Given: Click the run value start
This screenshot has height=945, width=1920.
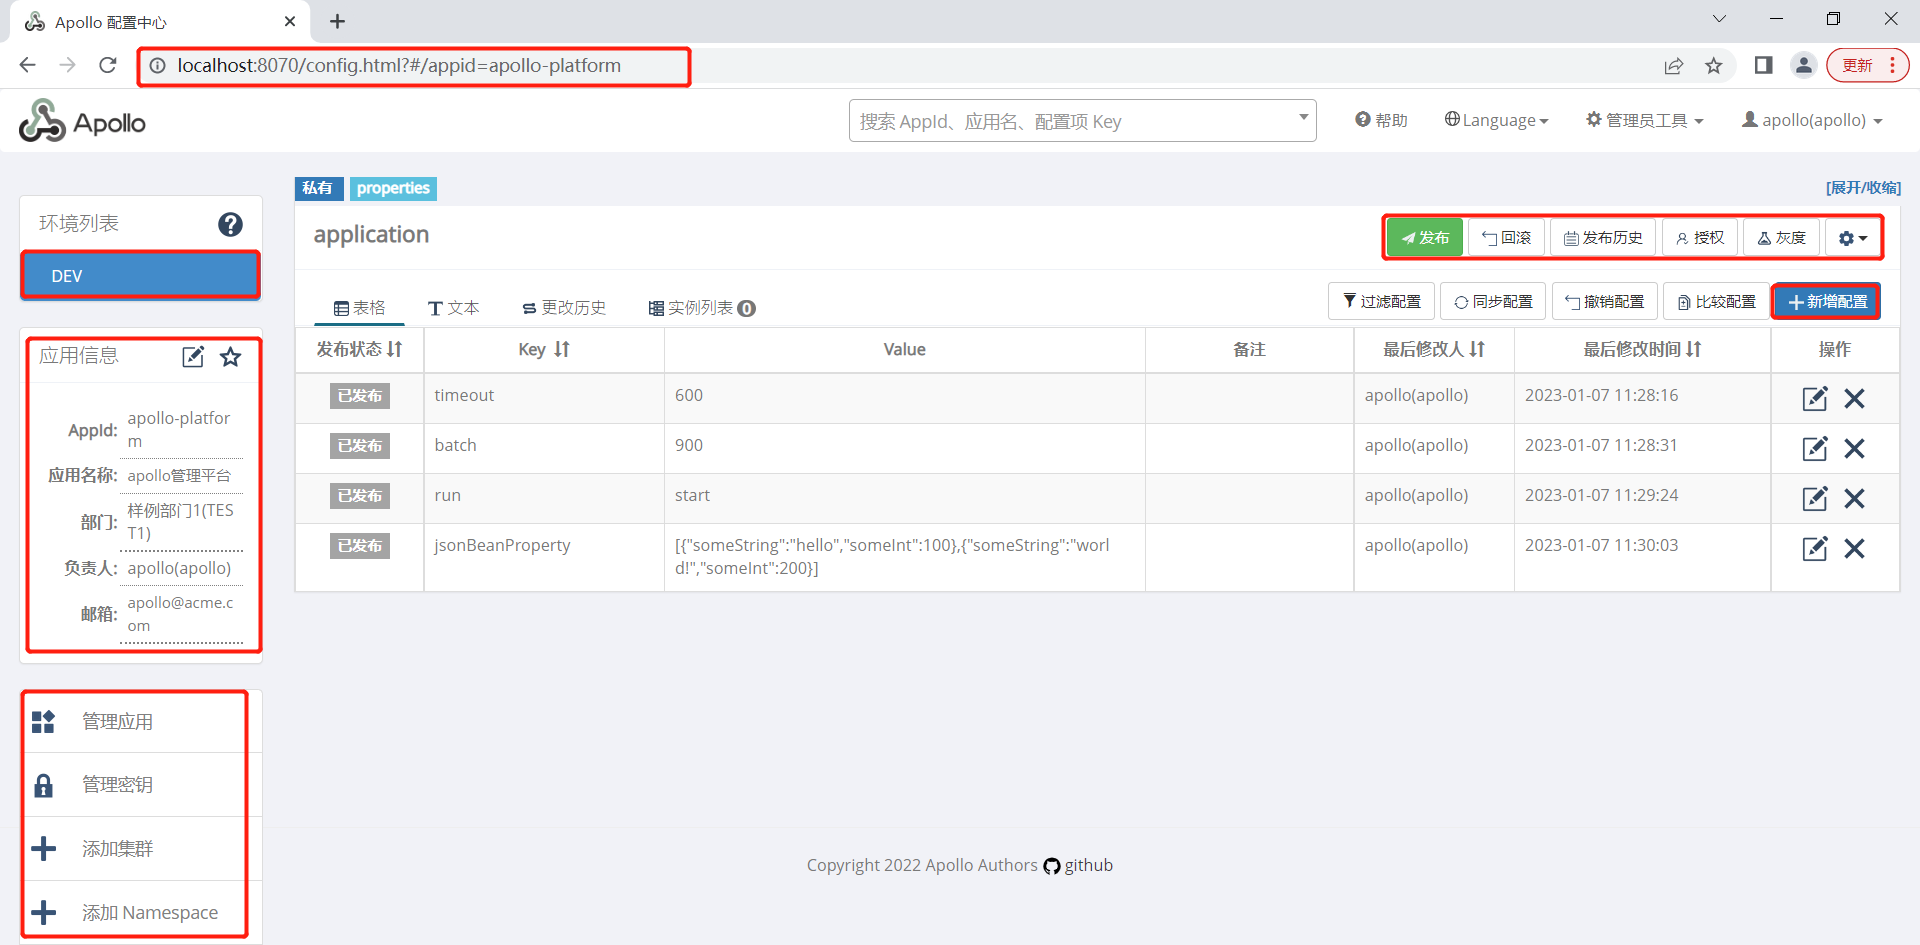Looking at the screenshot, I should (x=692, y=495).
